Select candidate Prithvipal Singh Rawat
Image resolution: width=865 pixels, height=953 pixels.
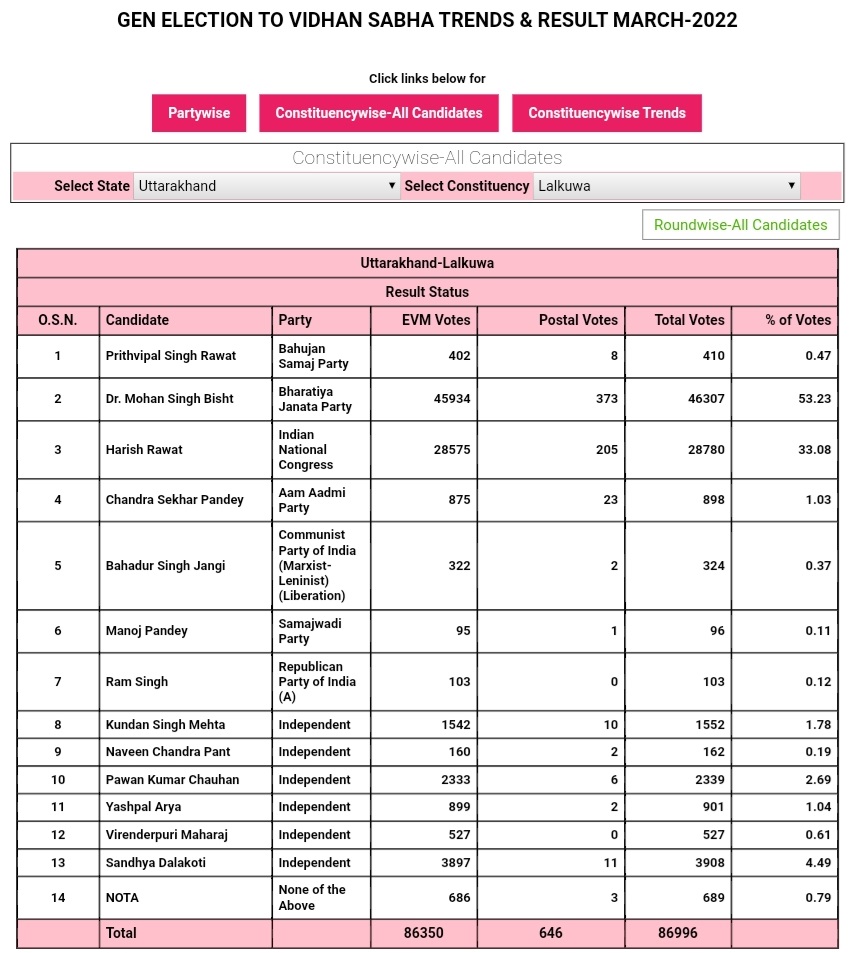coord(171,356)
